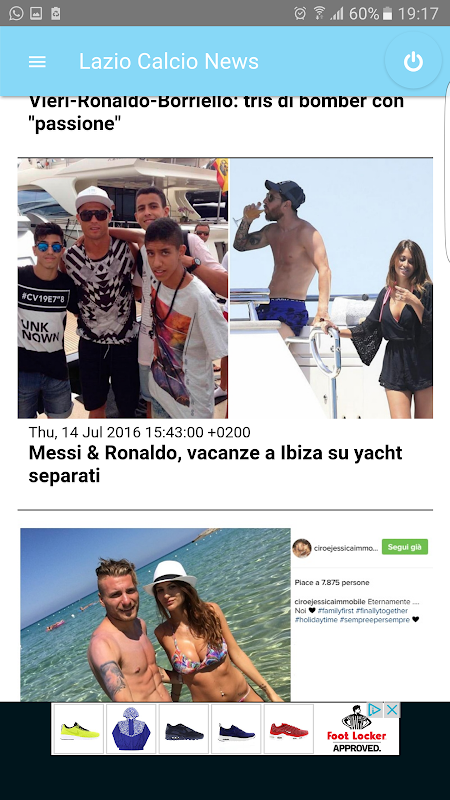Close the Foot Locker ad banner
Viewport: 450px width, 800px height.
coord(392,709)
